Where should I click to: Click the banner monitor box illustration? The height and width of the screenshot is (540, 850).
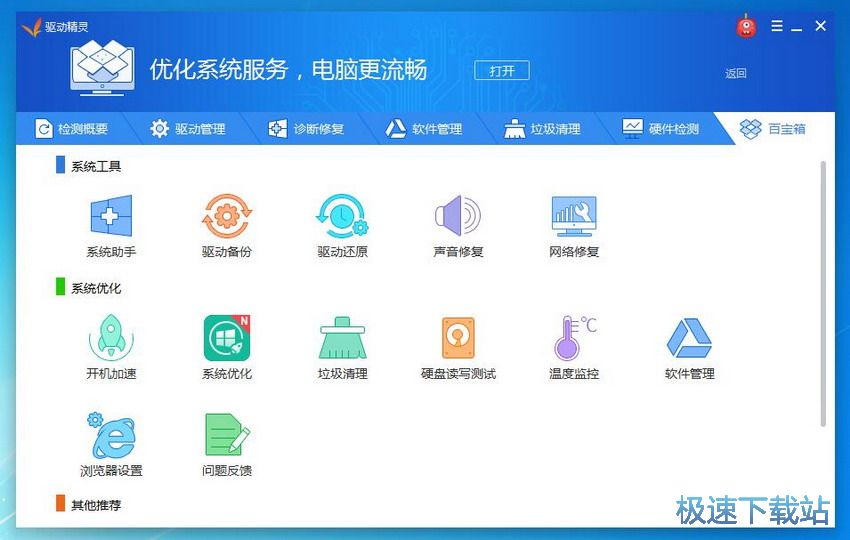[102, 68]
